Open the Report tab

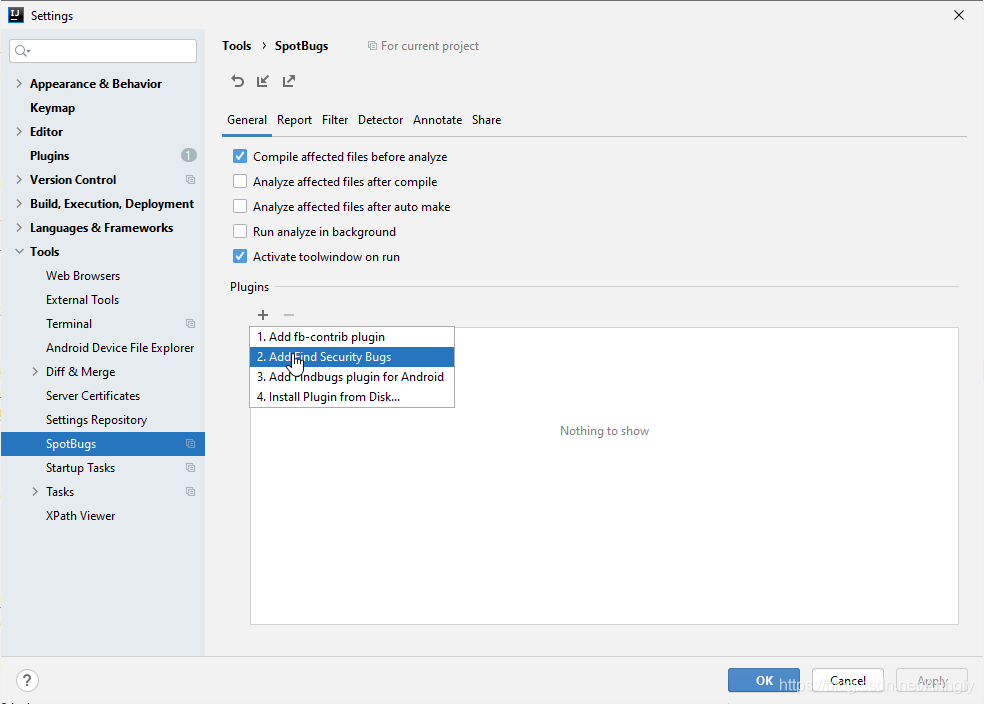[294, 119]
